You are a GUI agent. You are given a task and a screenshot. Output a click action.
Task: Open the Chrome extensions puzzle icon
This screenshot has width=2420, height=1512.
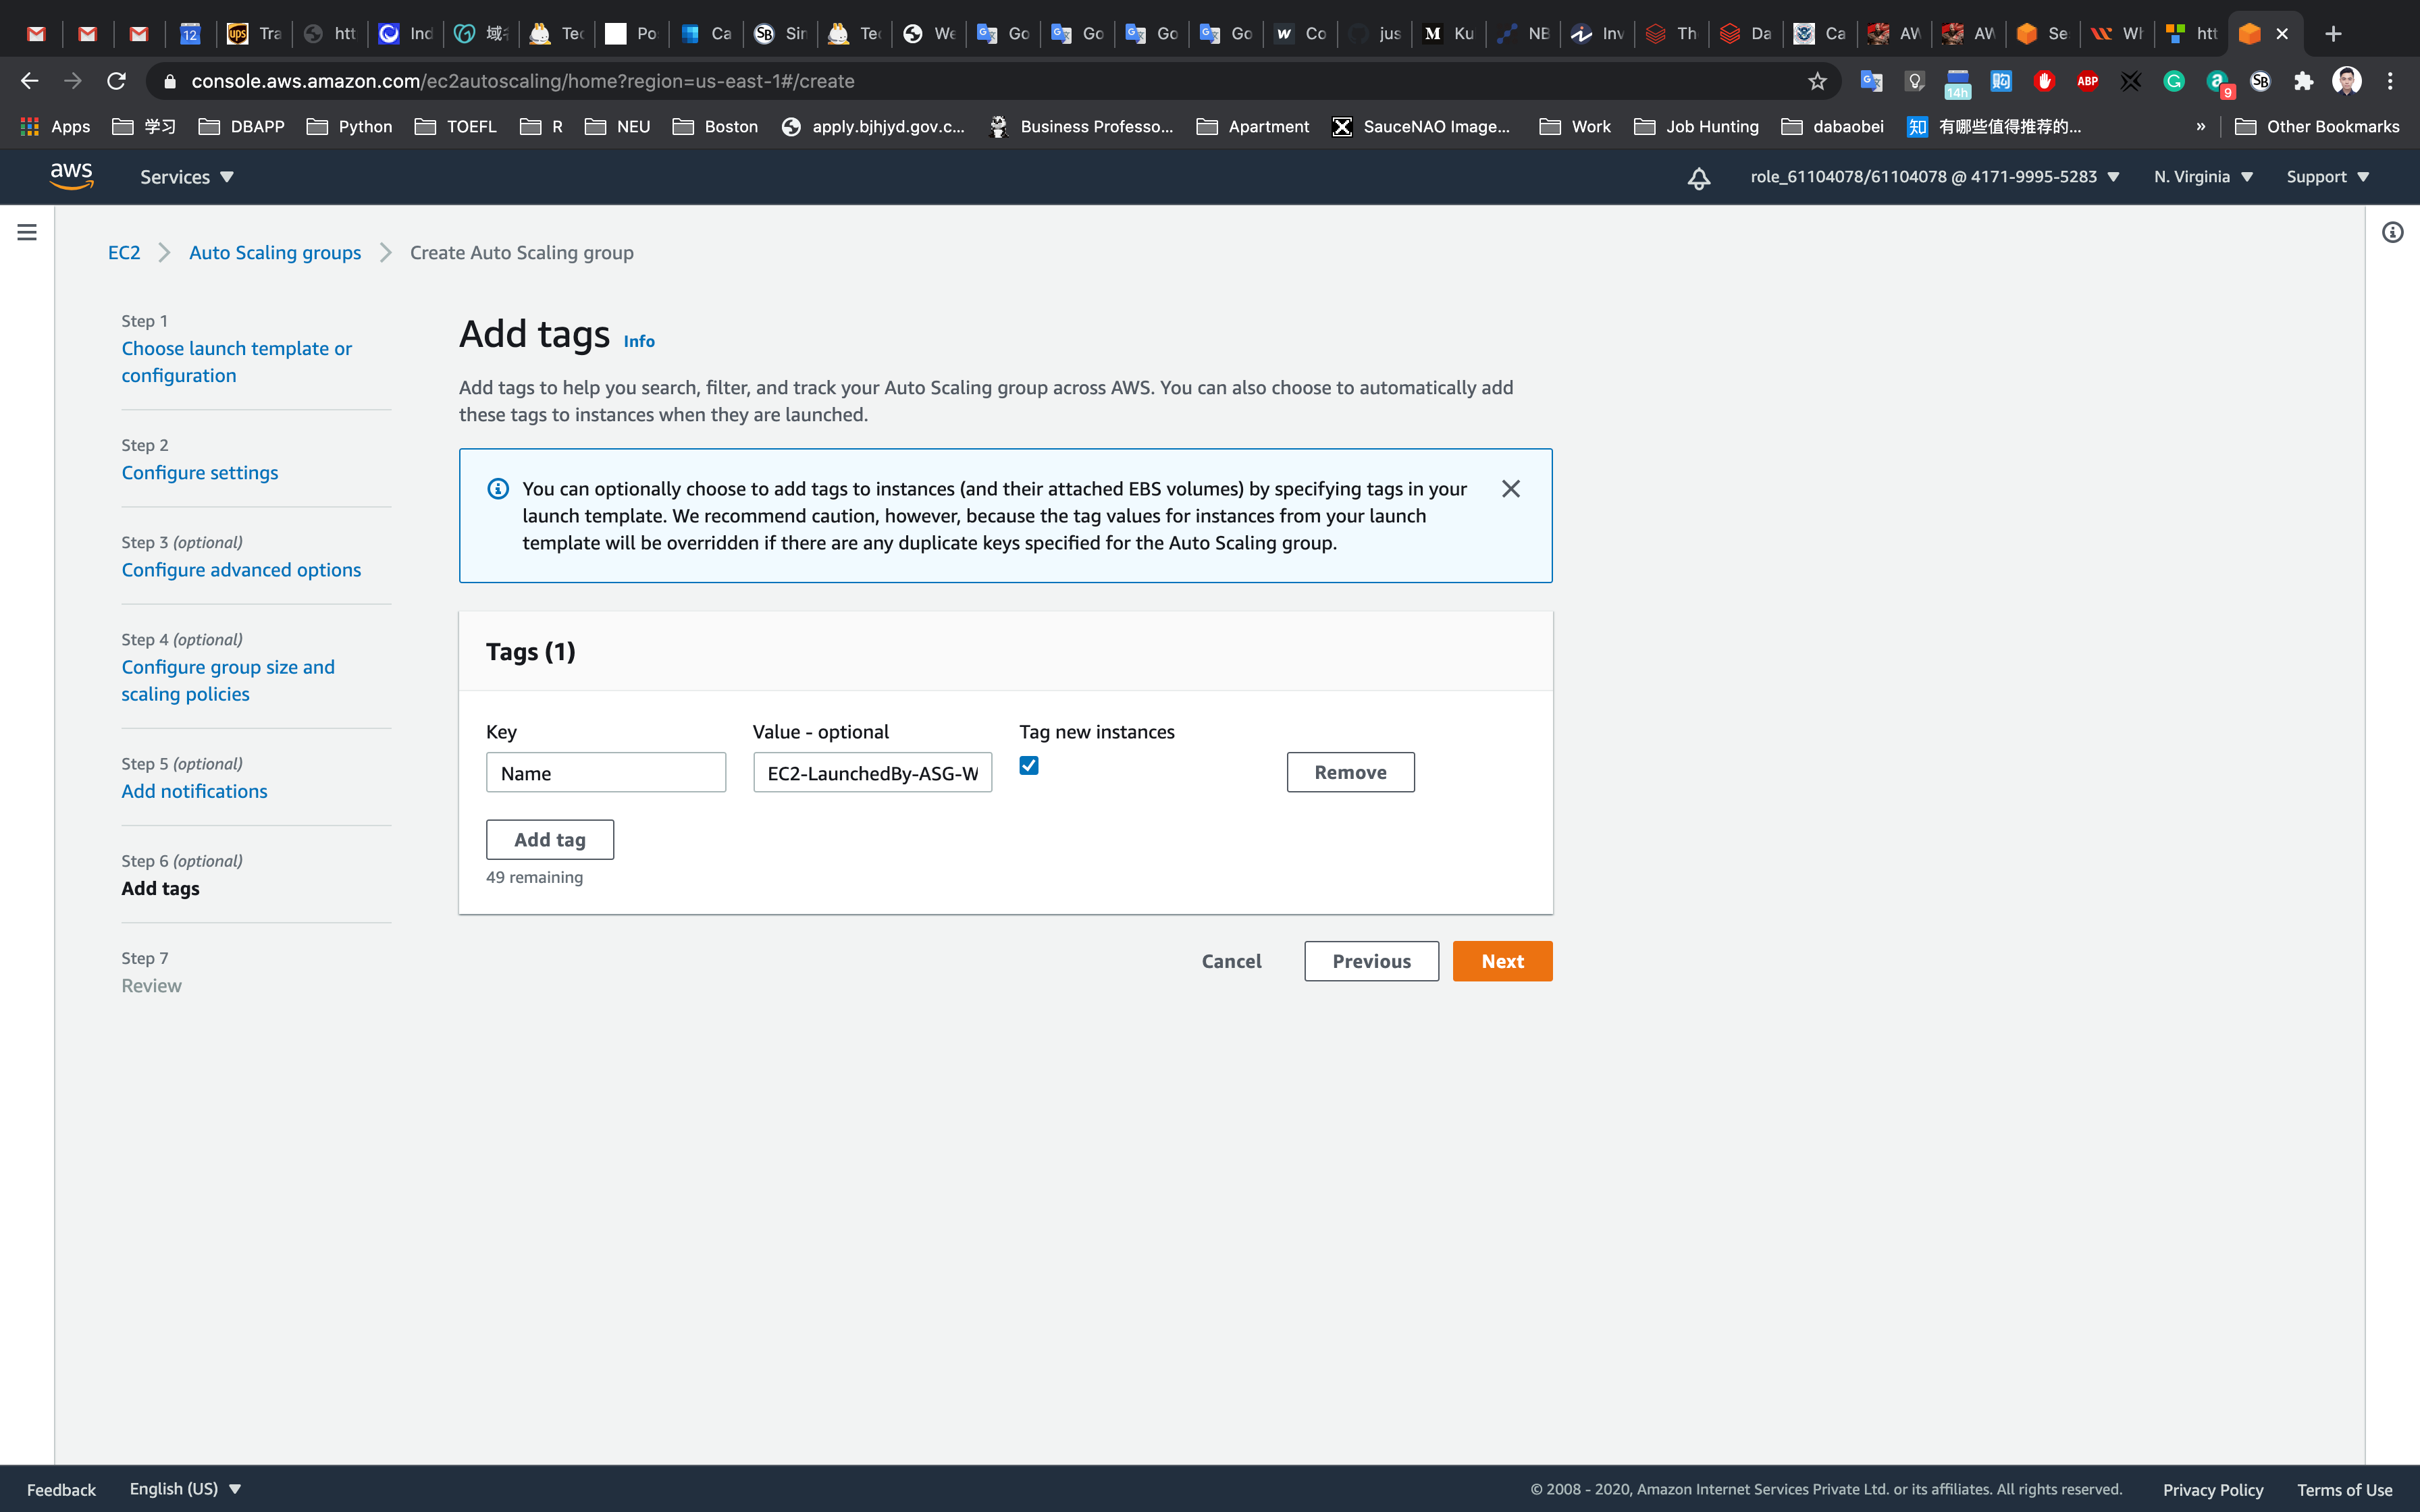(x=2303, y=81)
